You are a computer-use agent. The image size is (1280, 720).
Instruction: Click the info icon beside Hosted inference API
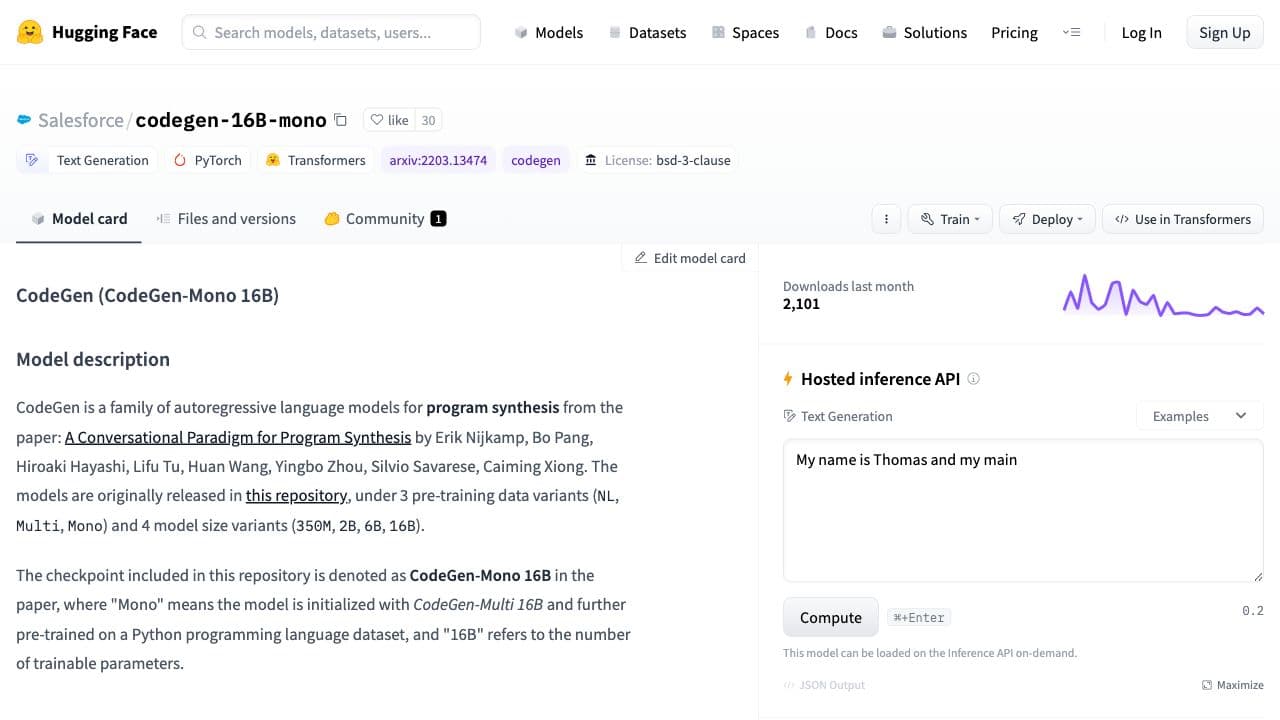(x=974, y=379)
